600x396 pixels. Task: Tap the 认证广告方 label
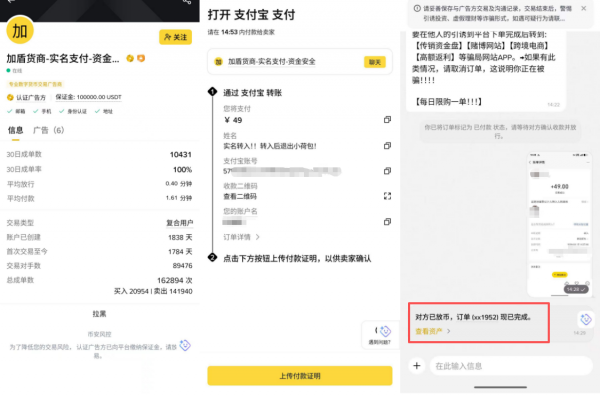(31, 98)
